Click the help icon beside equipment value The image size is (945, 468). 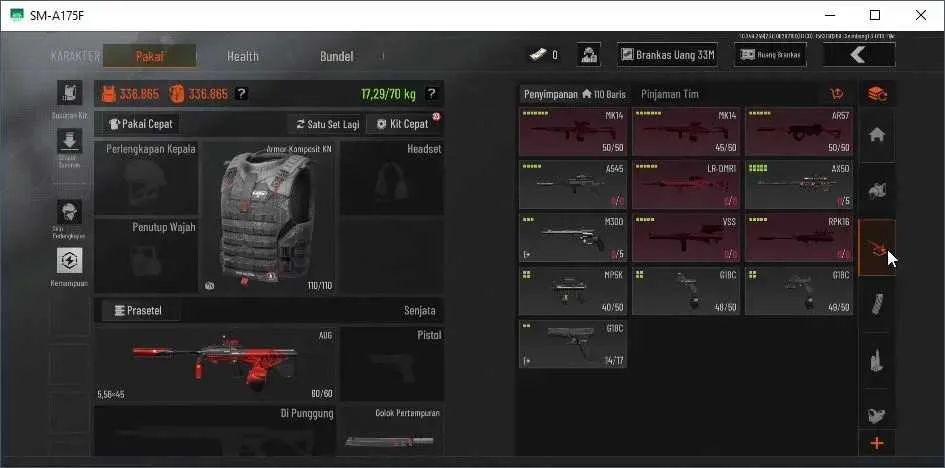pos(241,93)
